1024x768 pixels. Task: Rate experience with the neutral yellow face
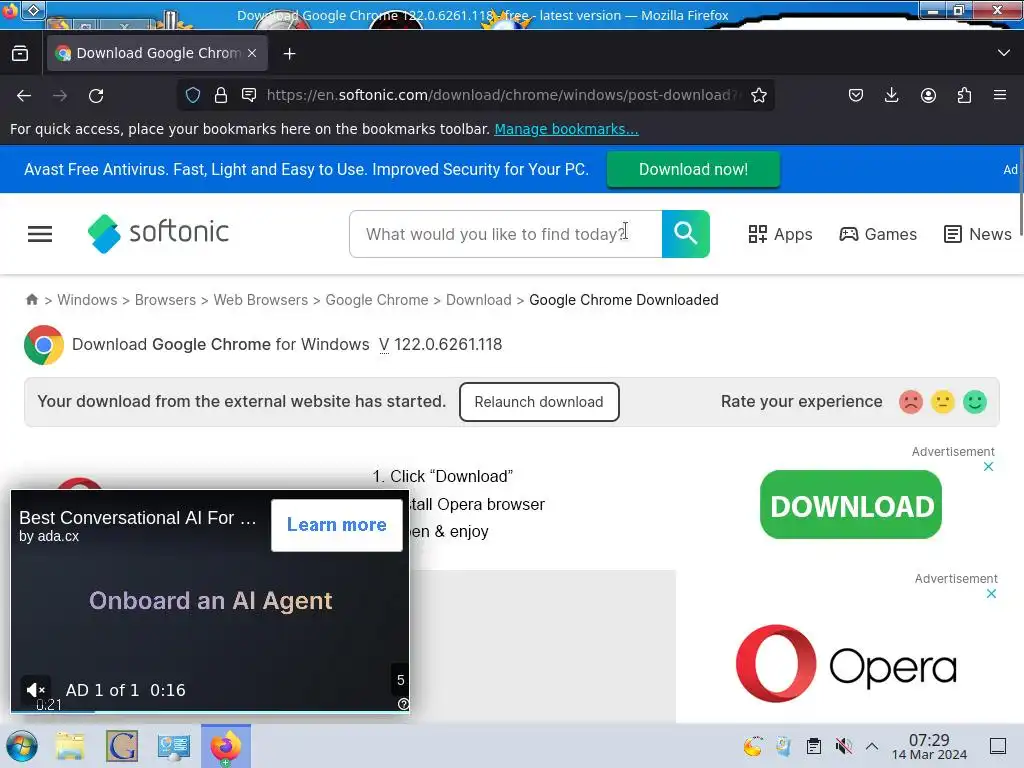942,402
